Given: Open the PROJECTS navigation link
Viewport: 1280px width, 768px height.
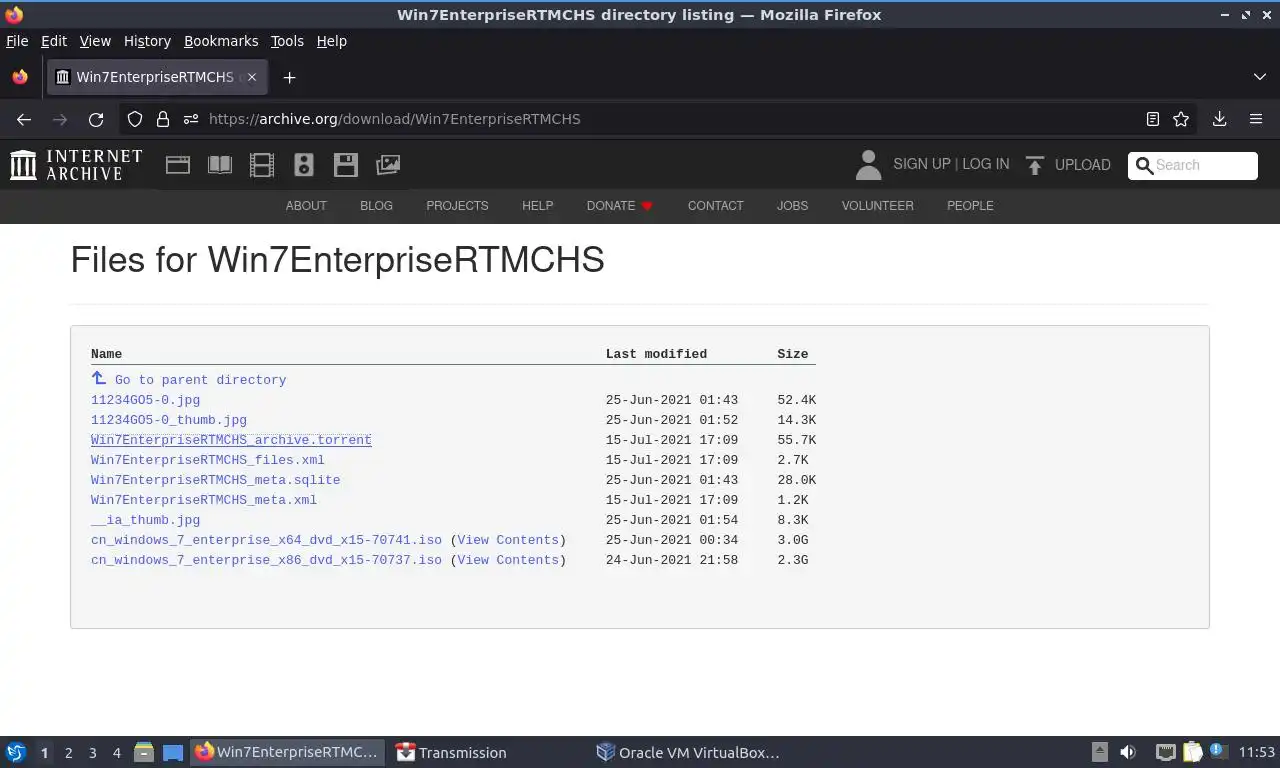Looking at the screenshot, I should (x=457, y=206).
